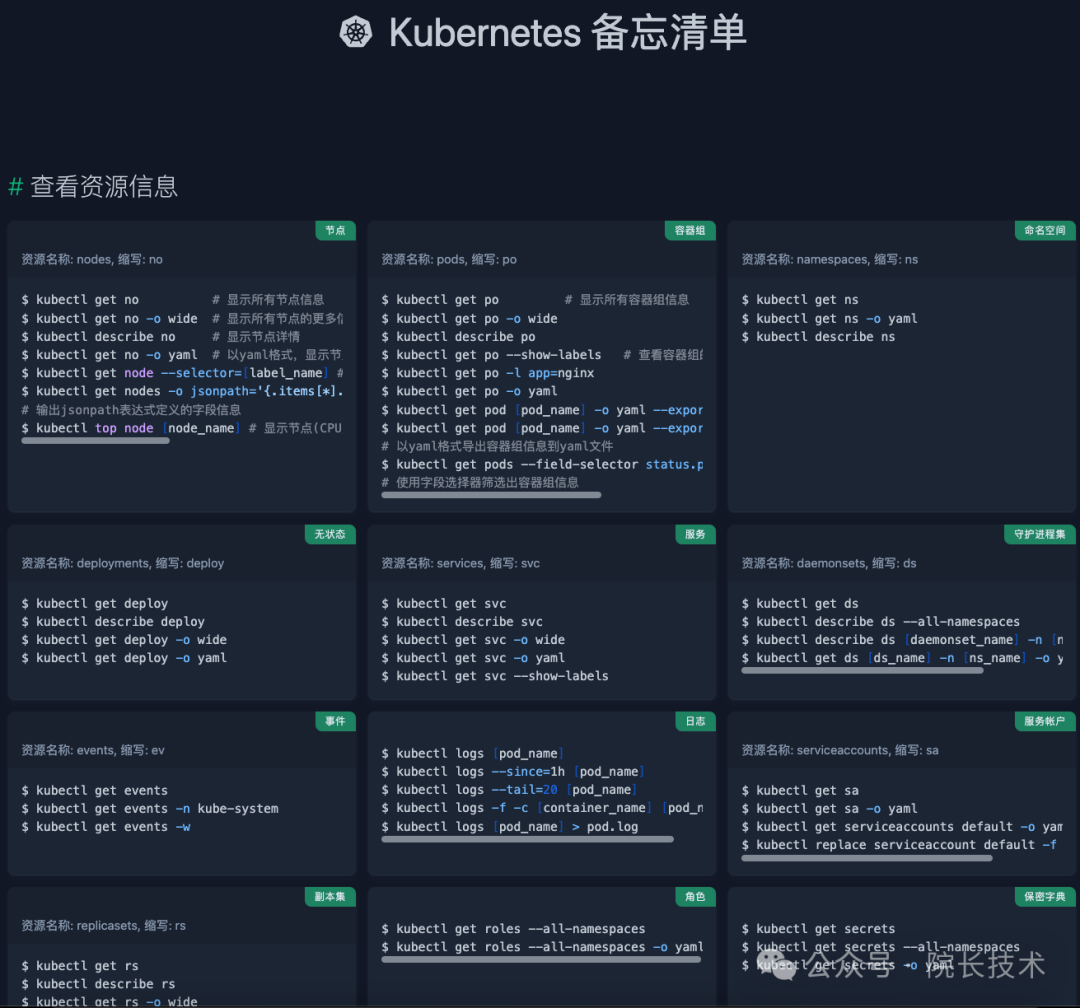Screen dimensions: 1080x1008
Task: Click the nodes card horizontal scrollbar
Action: tap(95, 441)
